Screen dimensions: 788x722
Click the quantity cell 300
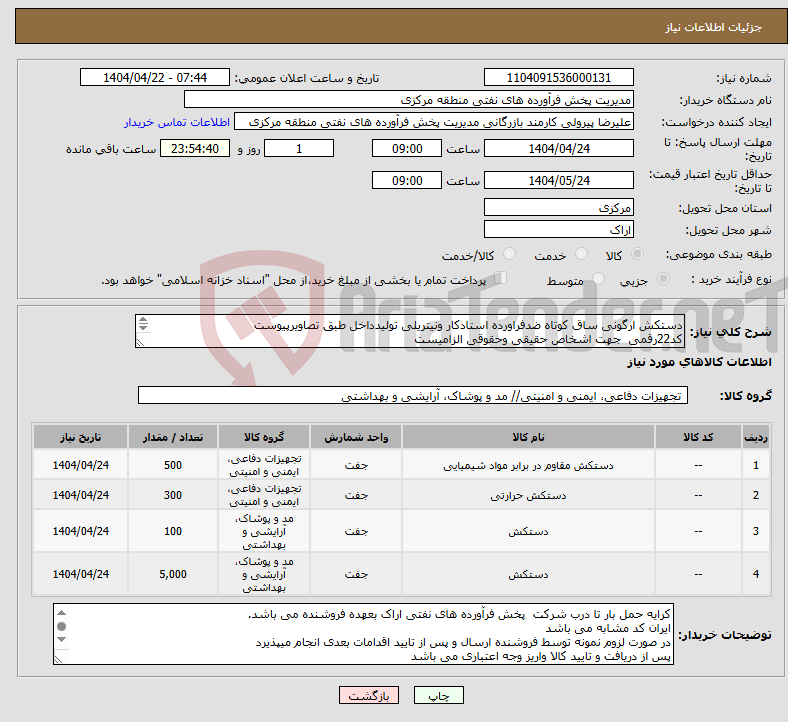[173, 495]
